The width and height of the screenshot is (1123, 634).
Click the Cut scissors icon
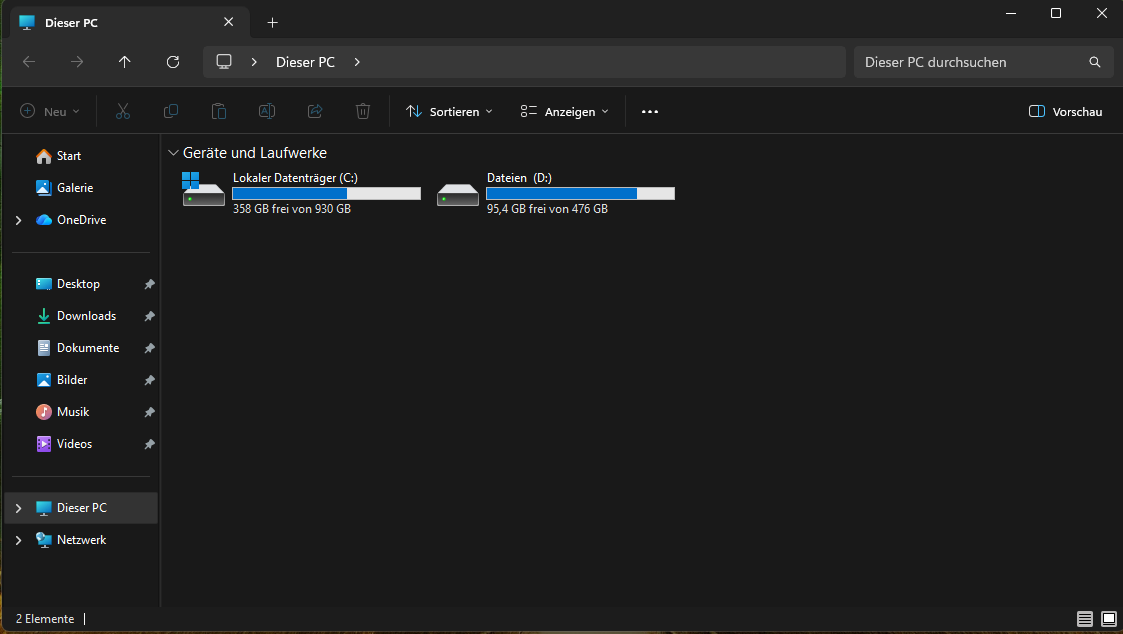122,111
